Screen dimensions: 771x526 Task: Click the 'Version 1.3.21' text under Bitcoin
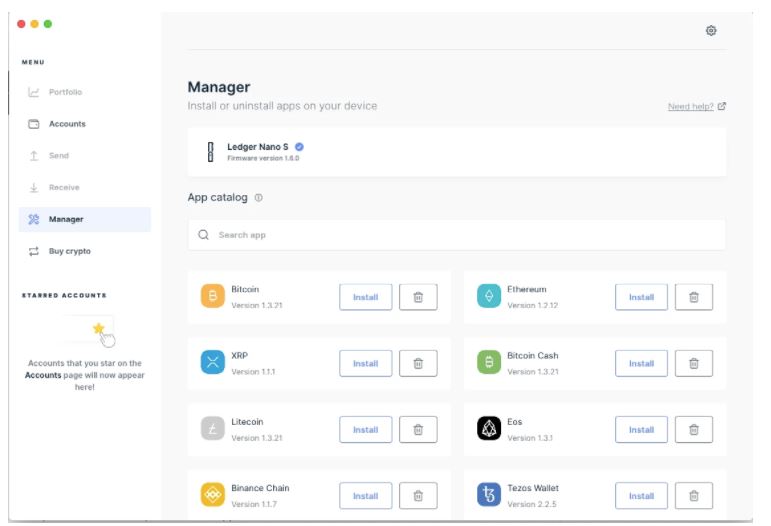coord(257,305)
